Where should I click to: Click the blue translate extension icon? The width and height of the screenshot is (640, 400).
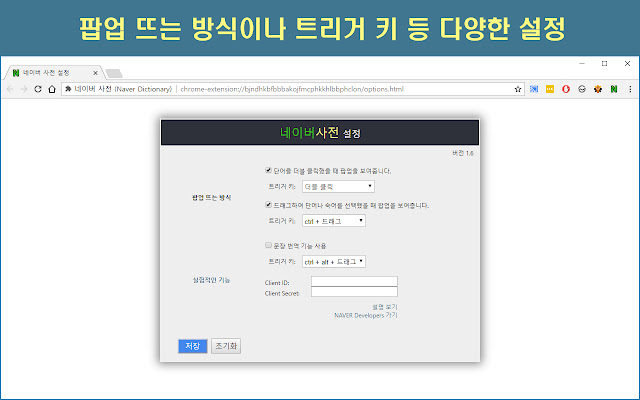pos(534,89)
